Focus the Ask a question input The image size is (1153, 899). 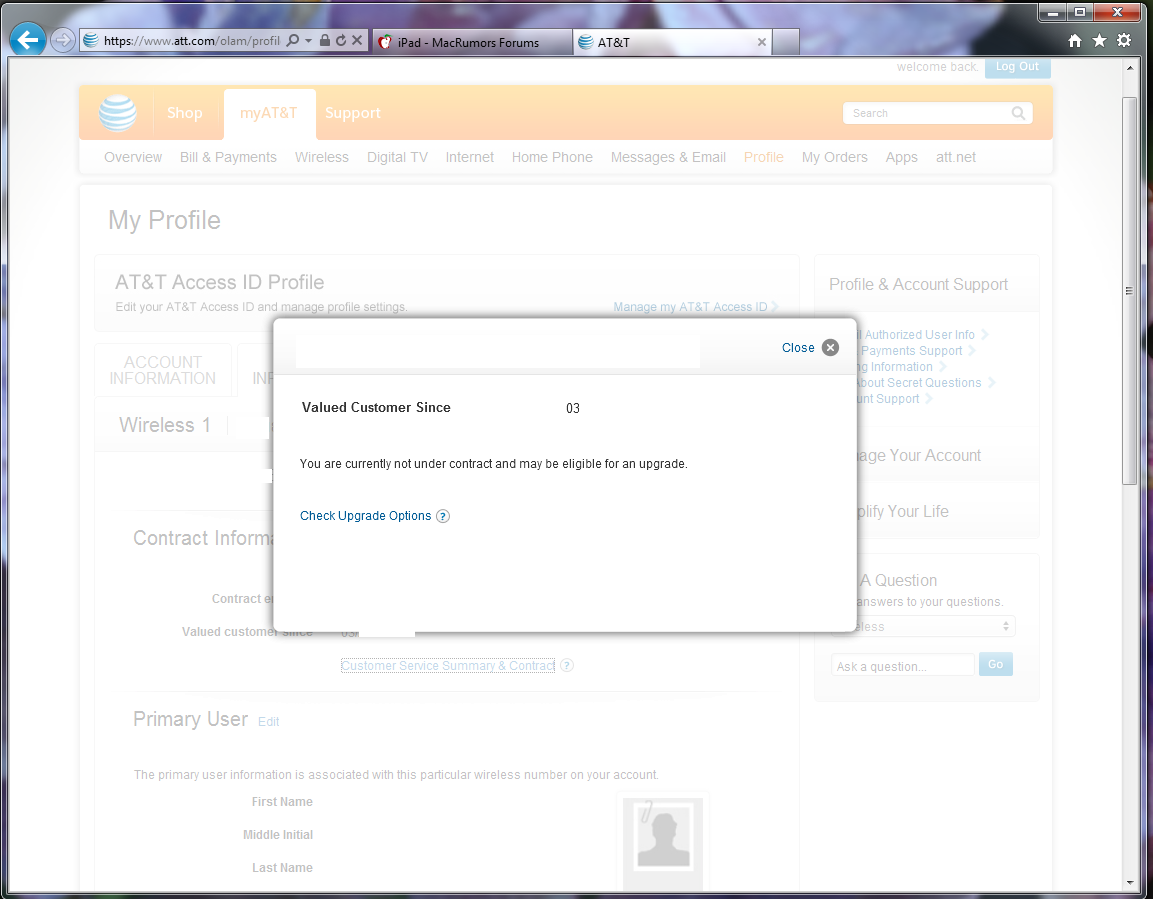[902, 666]
